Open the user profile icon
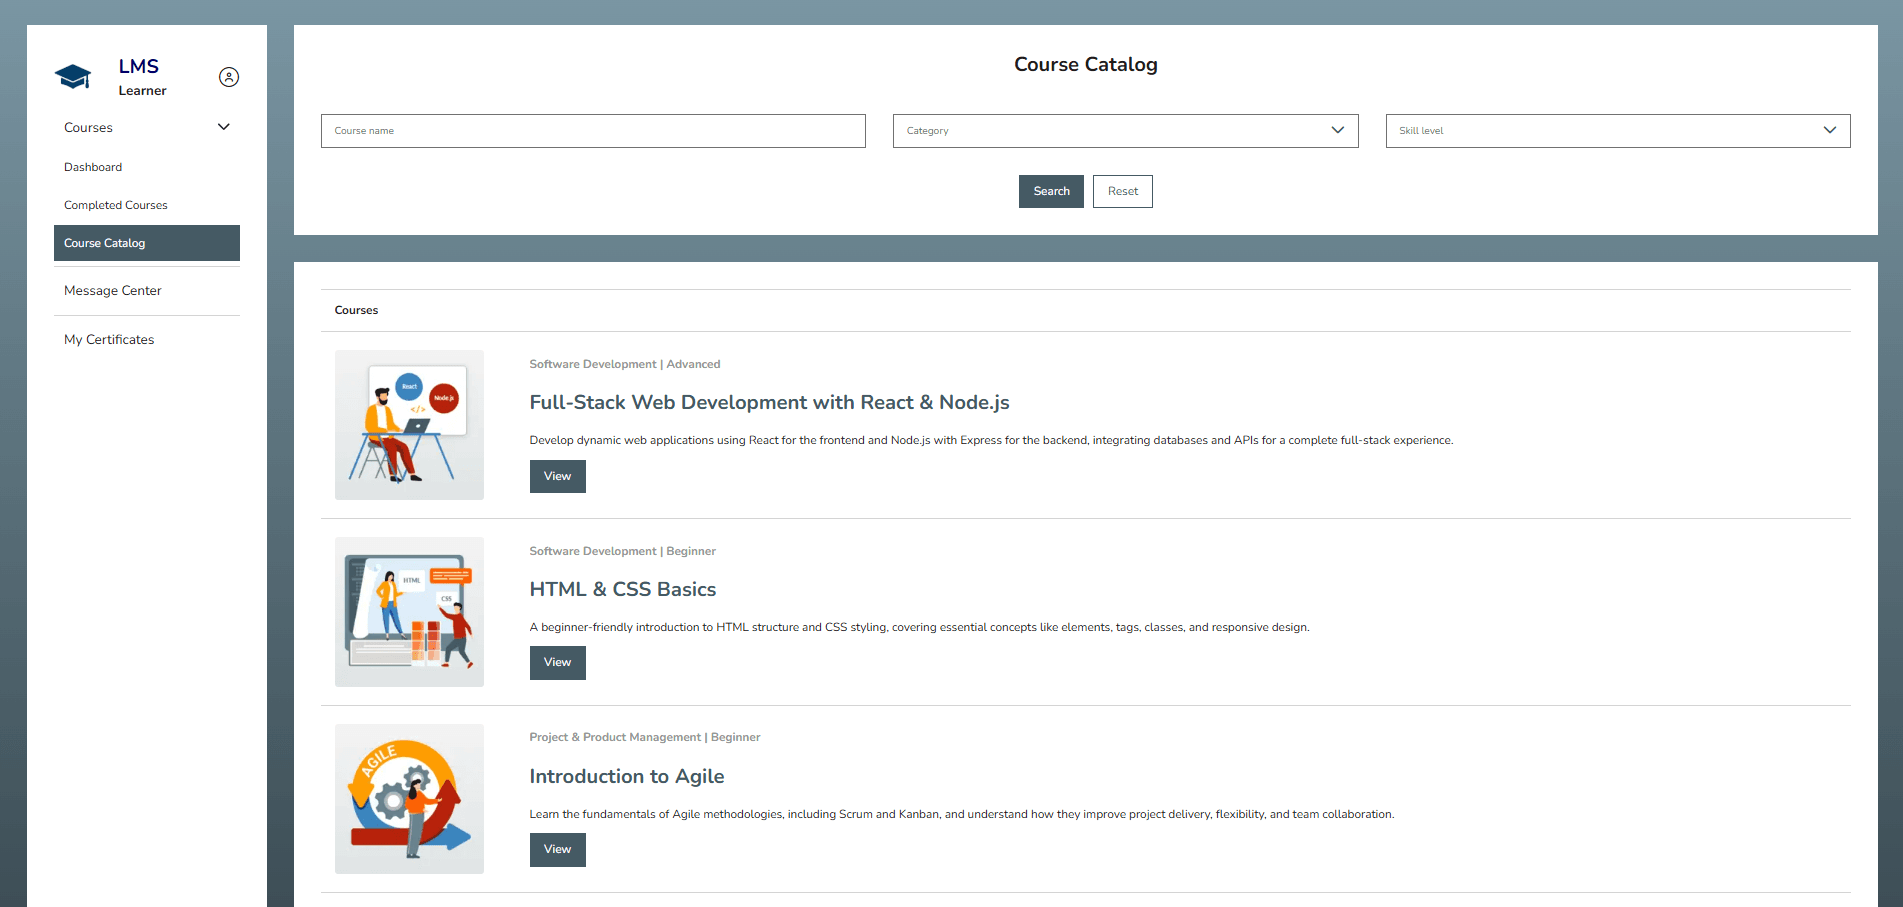The width and height of the screenshot is (1903, 907). pos(228,76)
